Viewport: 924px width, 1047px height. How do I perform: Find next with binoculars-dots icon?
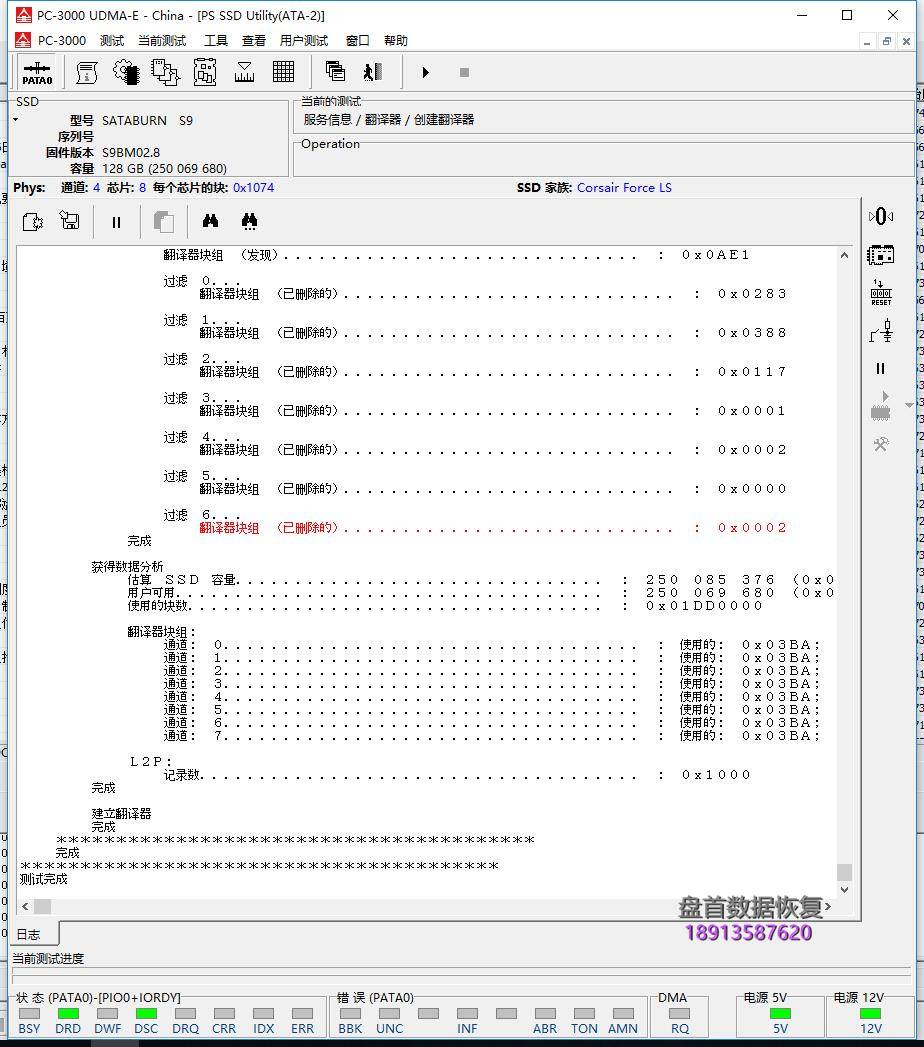point(249,221)
